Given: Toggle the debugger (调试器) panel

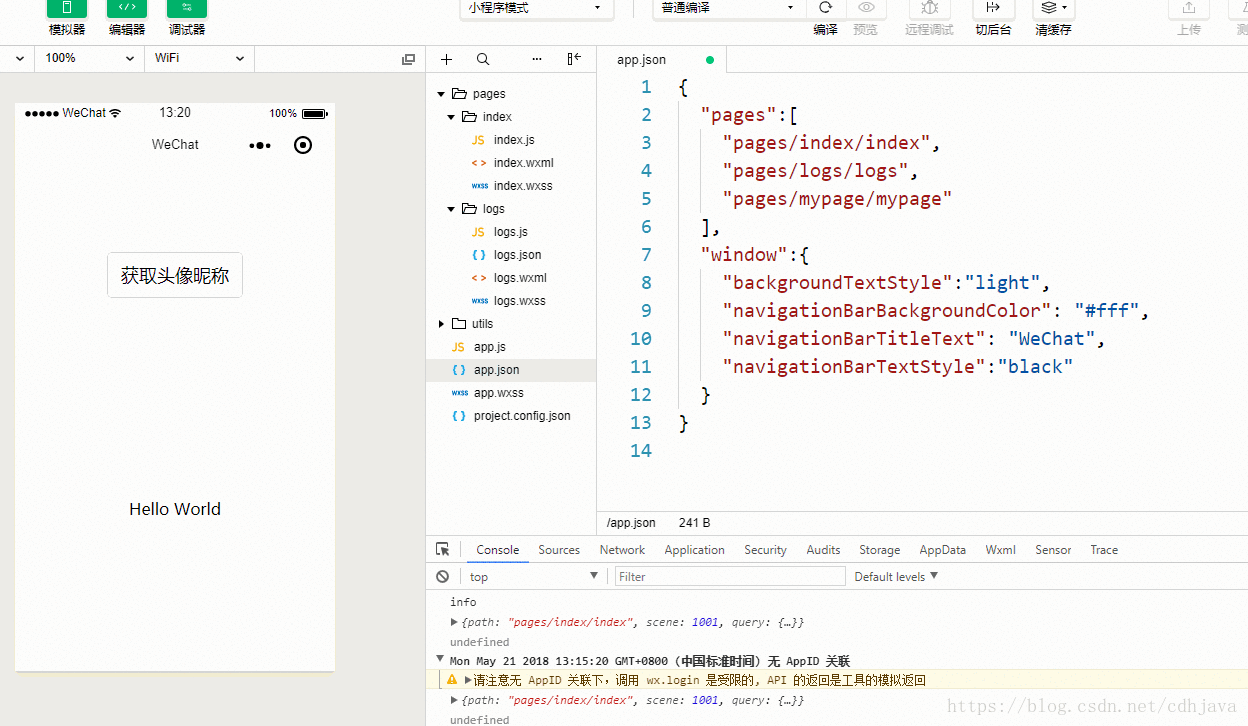Looking at the screenshot, I should point(187,9).
